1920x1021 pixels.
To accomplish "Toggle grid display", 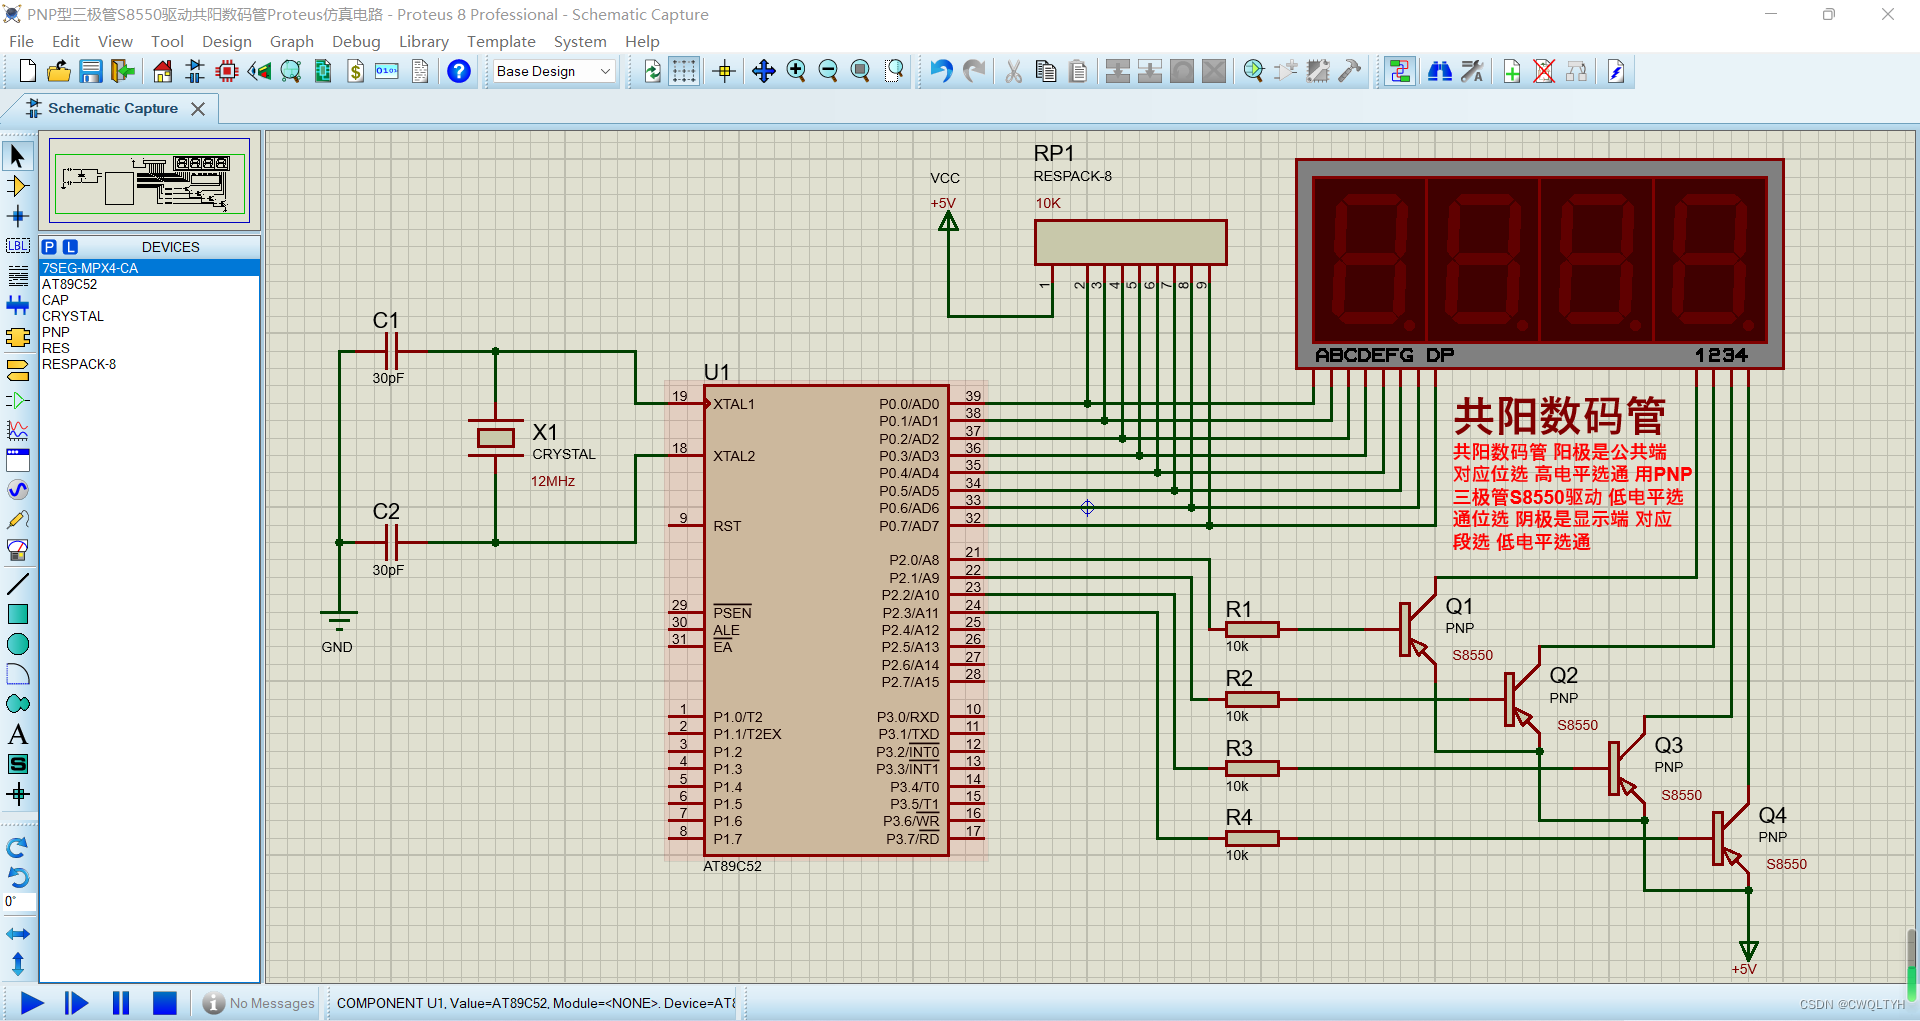I will [x=684, y=71].
